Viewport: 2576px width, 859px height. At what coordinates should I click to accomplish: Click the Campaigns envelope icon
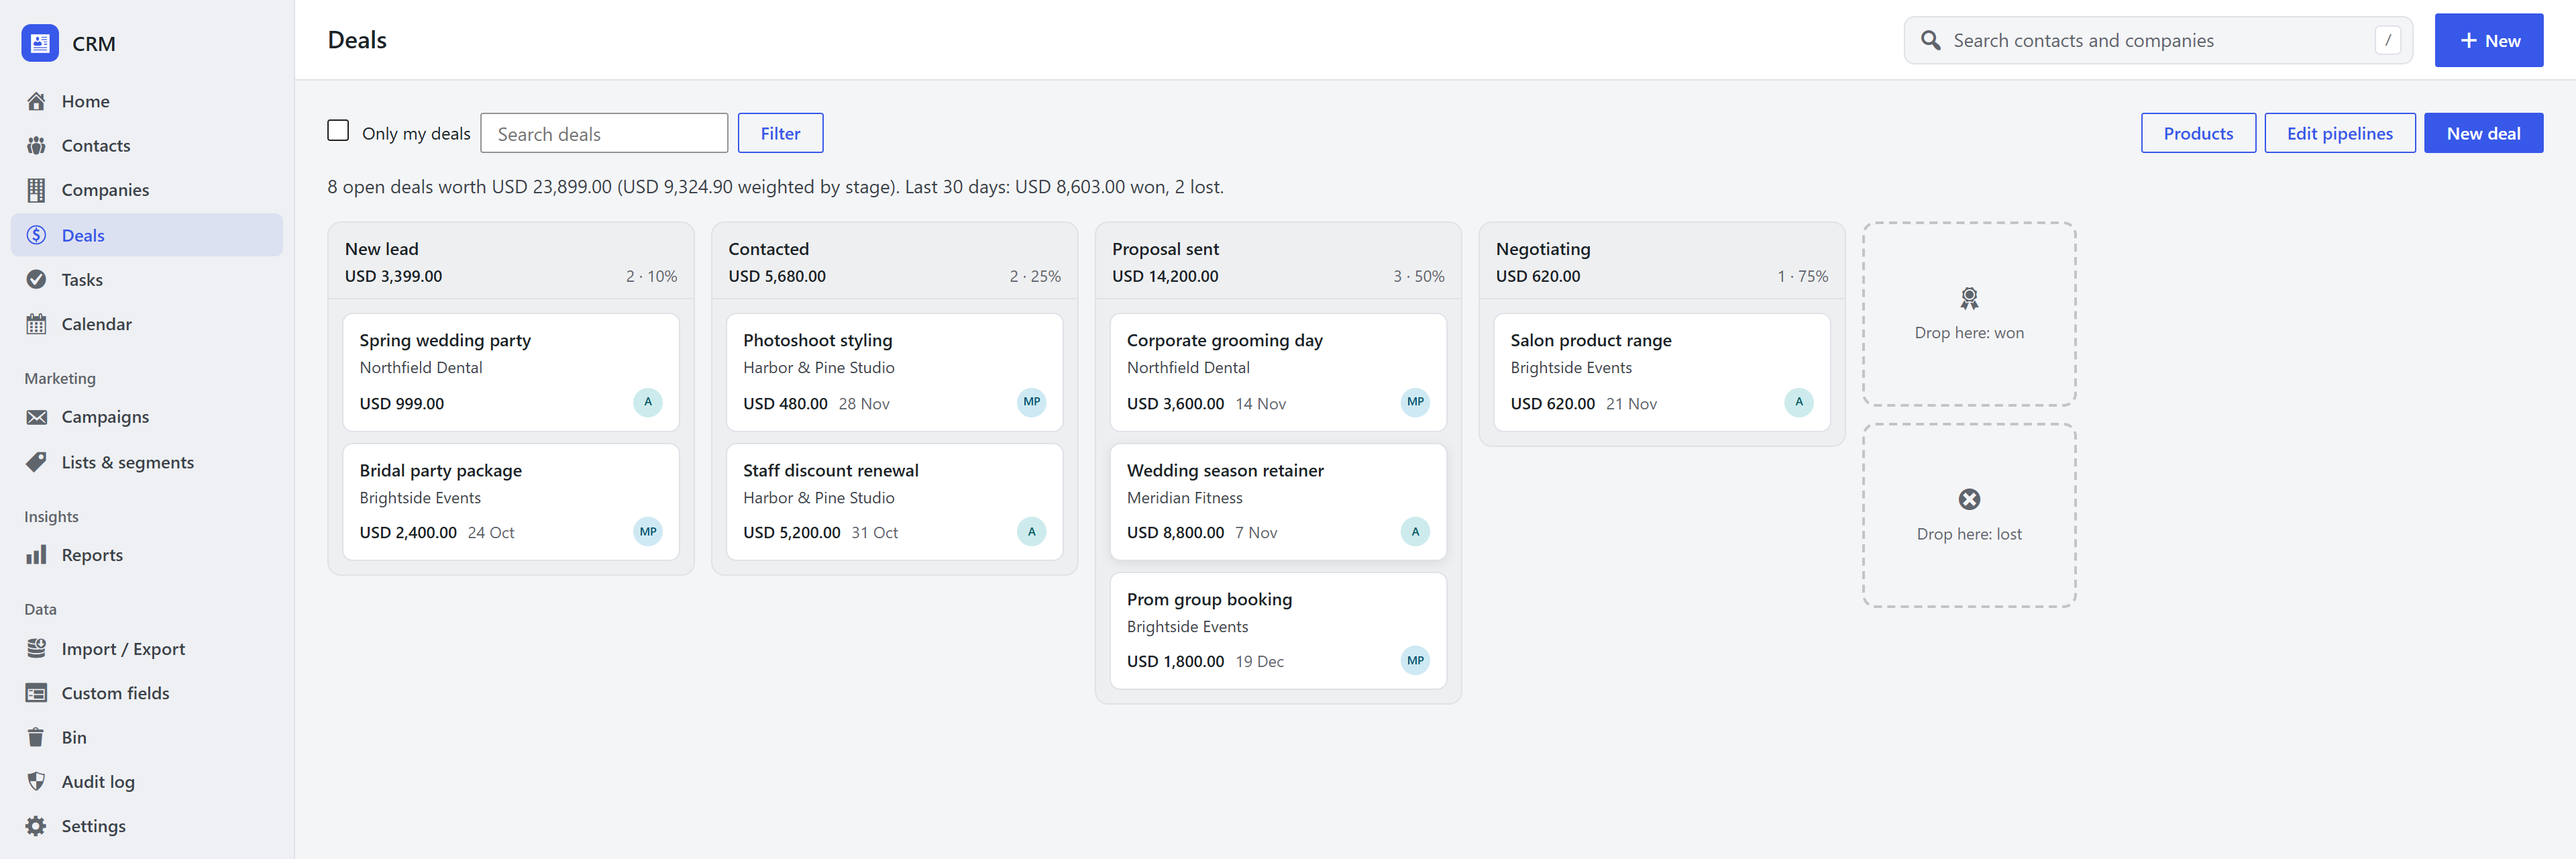(36, 417)
